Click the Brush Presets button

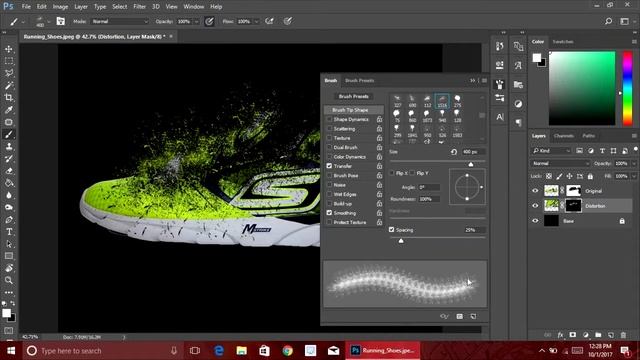pyautogui.click(x=353, y=96)
